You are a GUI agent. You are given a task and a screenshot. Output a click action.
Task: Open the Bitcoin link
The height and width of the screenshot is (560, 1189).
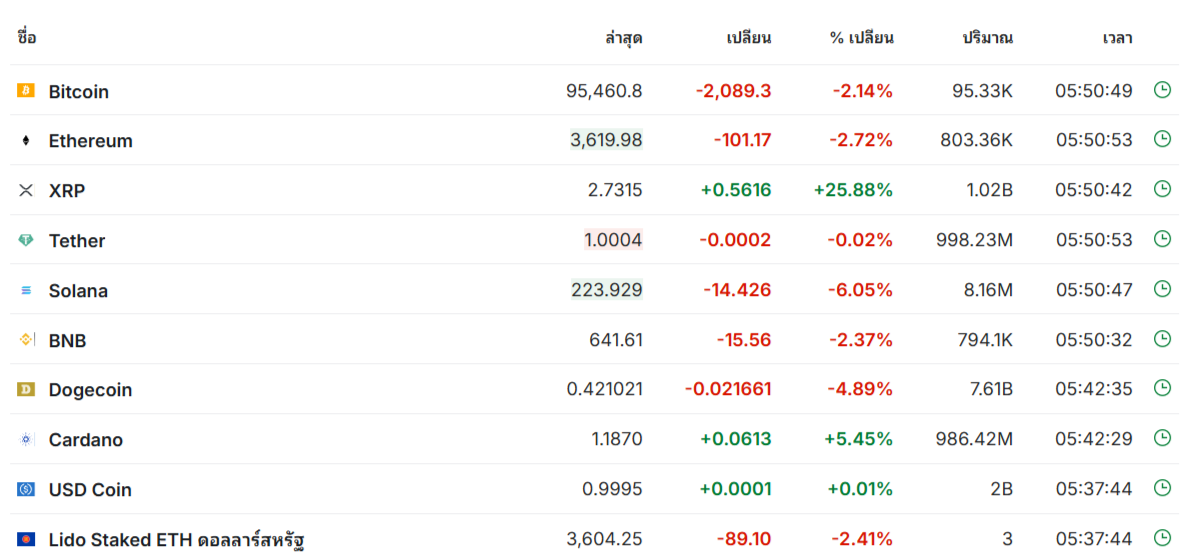click(x=79, y=92)
